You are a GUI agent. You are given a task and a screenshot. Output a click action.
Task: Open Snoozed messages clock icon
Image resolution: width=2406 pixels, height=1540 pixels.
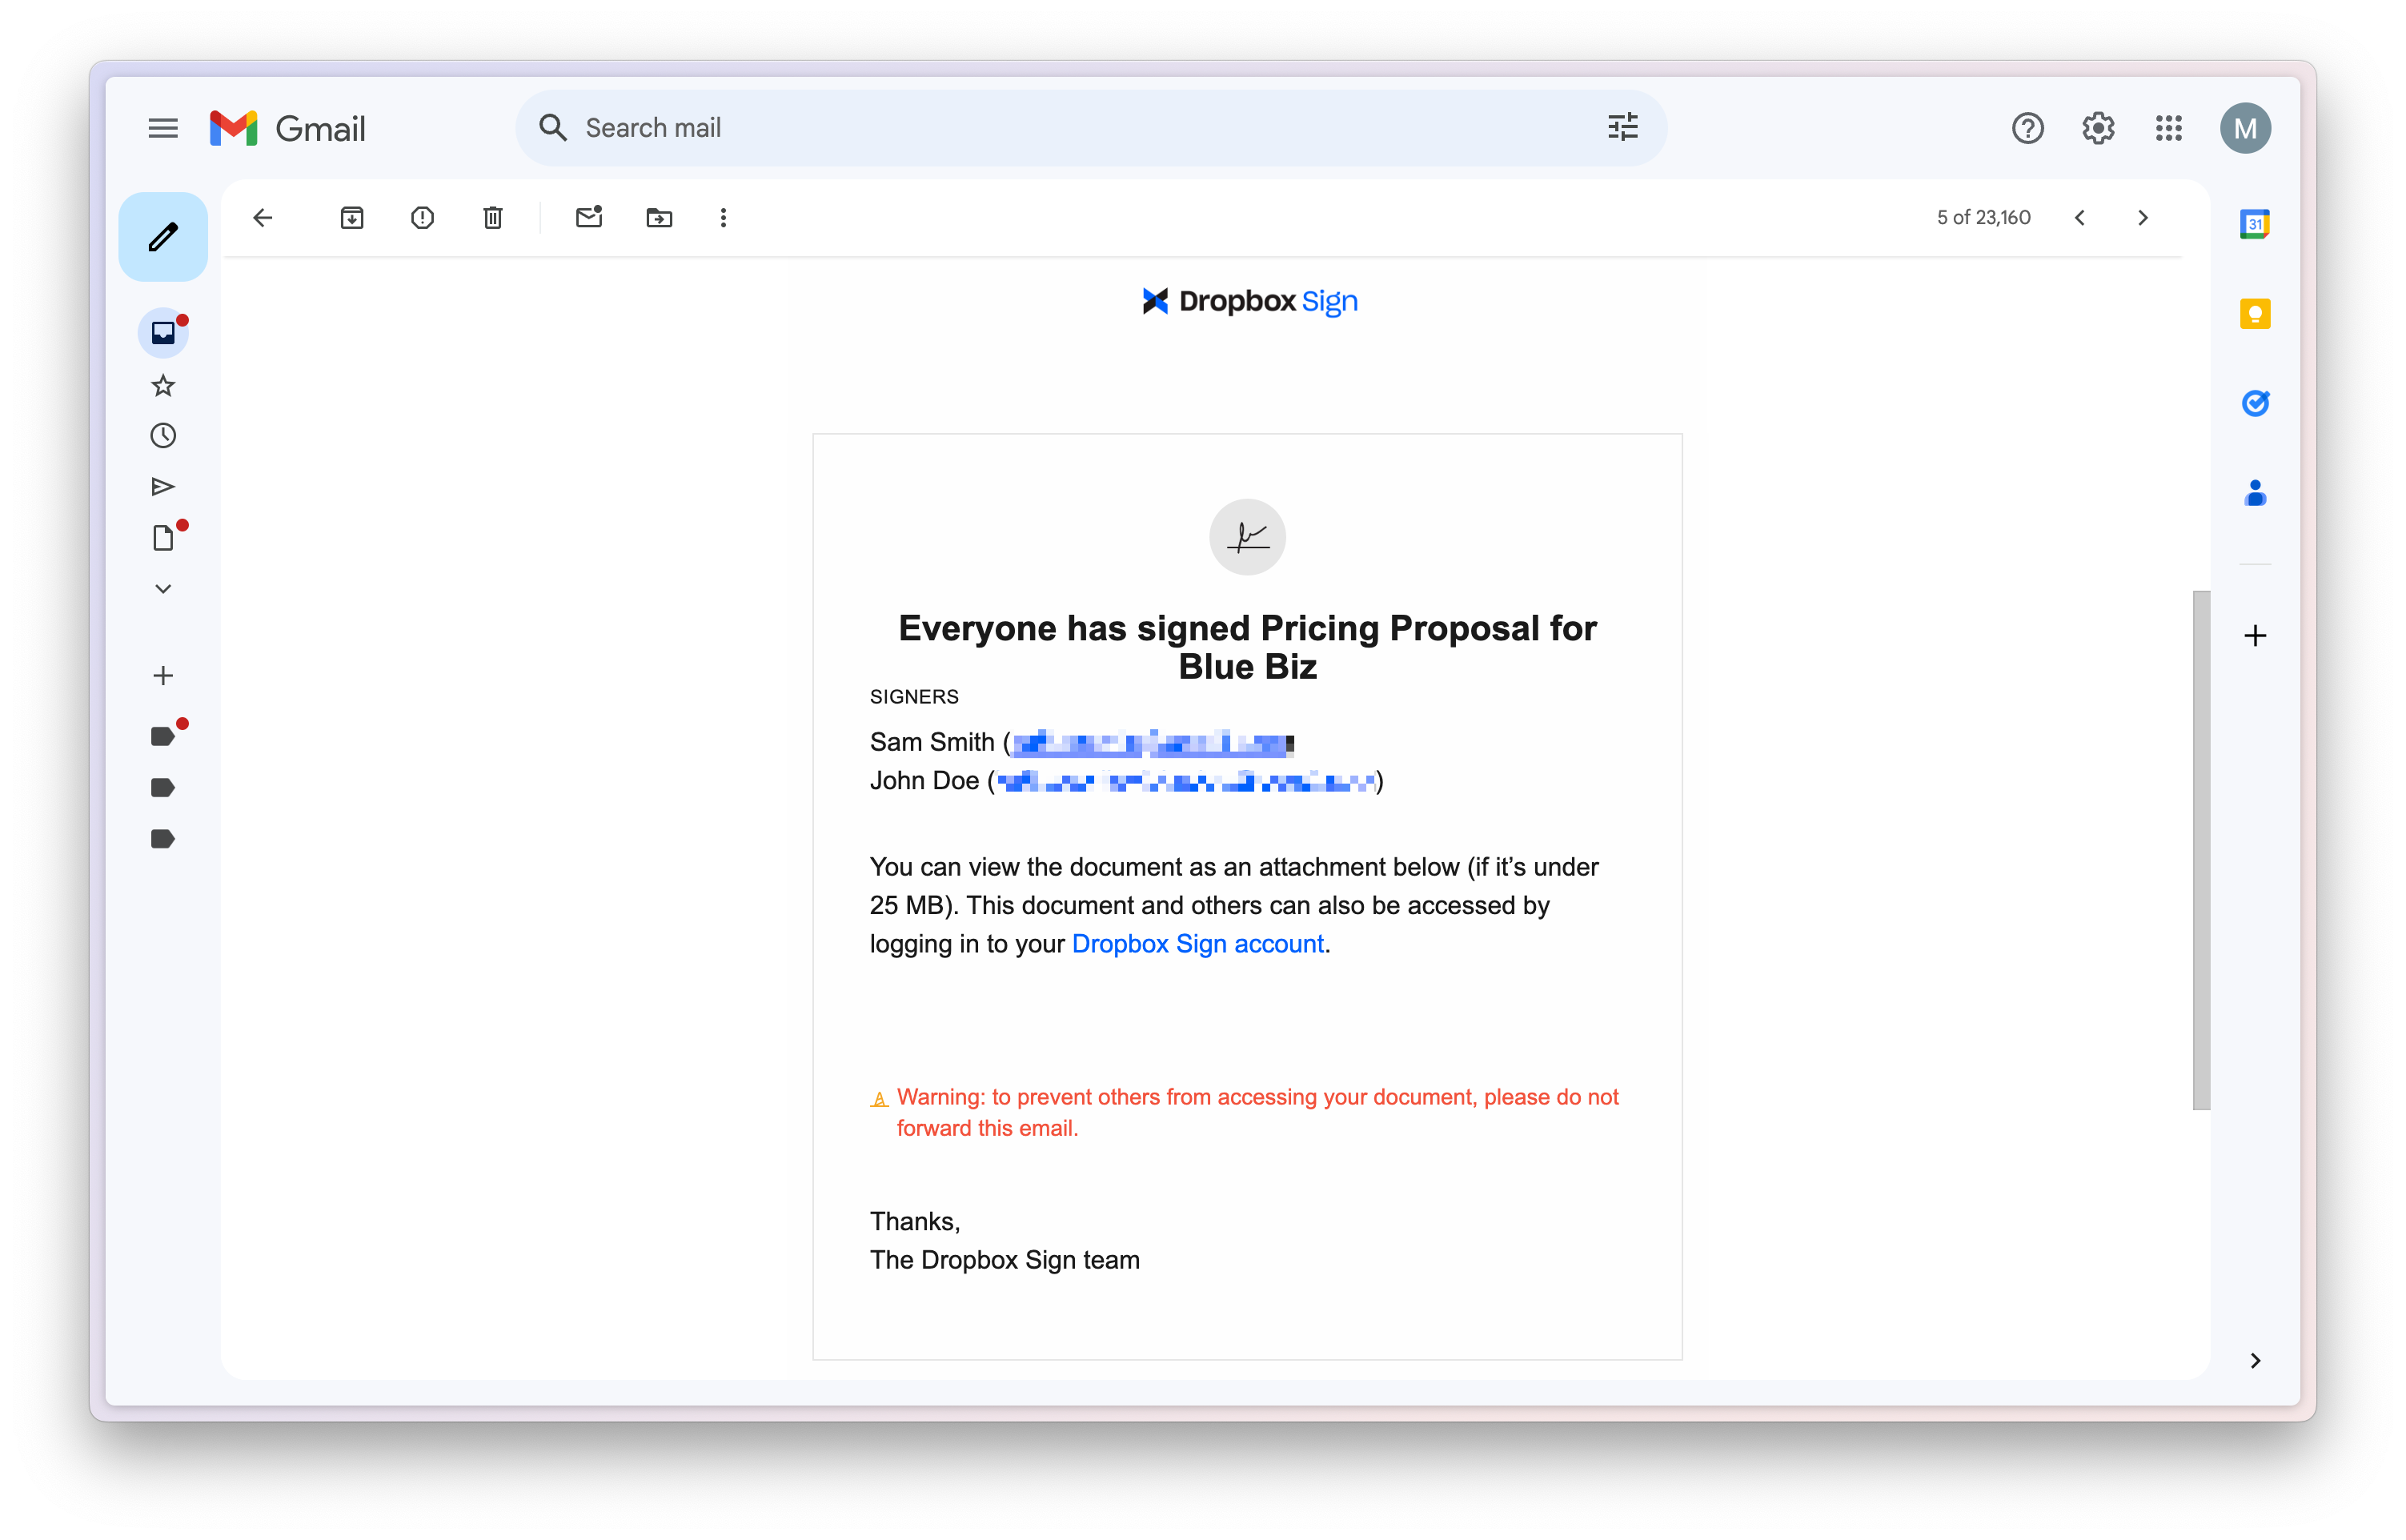[163, 435]
